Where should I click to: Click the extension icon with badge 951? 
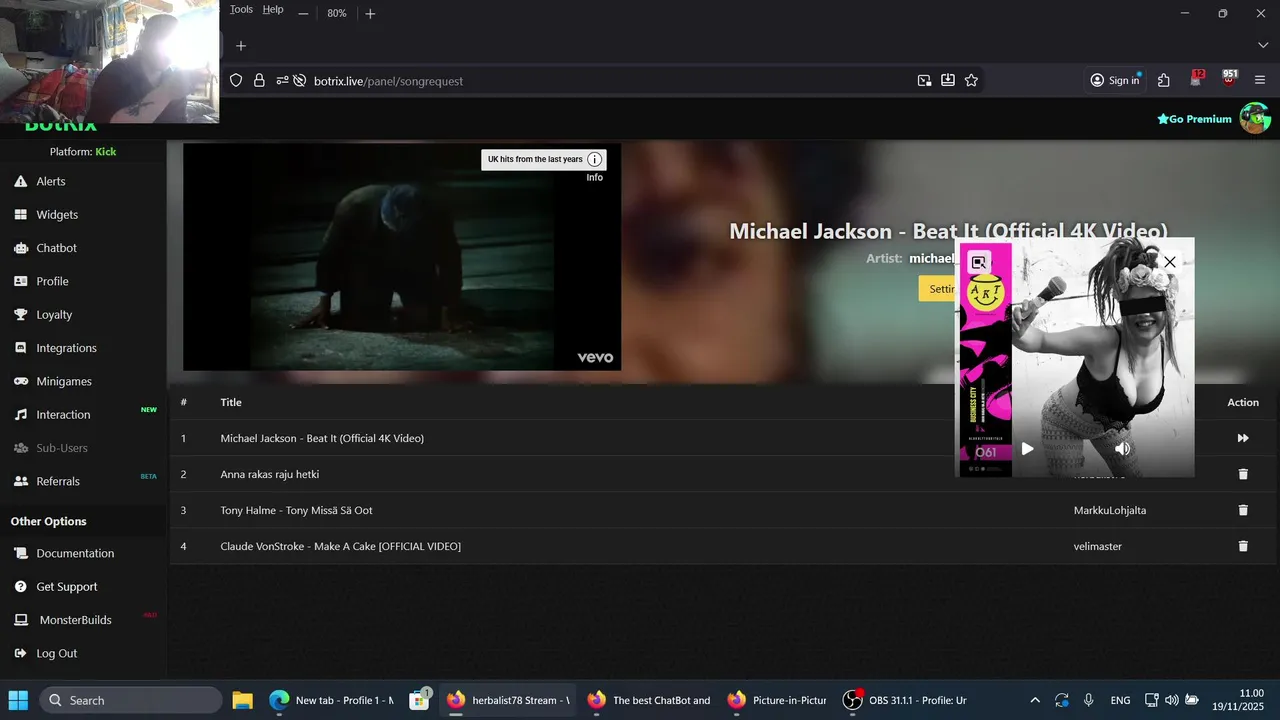coord(1229,79)
